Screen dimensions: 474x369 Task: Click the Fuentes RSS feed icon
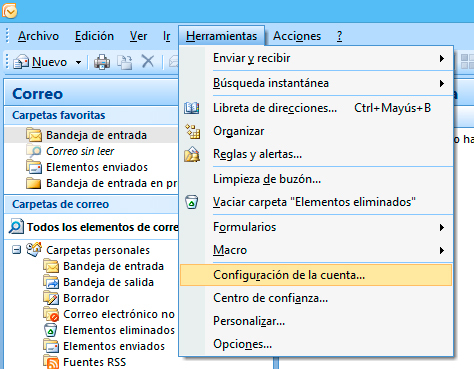[51, 362]
